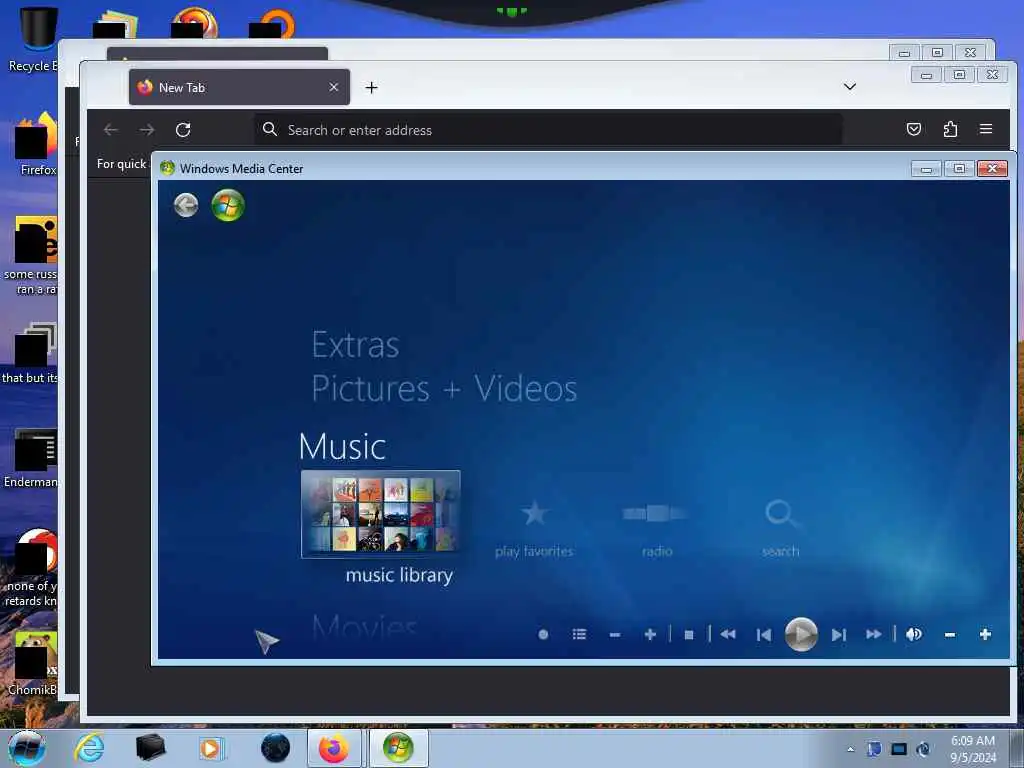Show hidden system tray icons
The height and width of the screenshot is (768, 1024).
click(850, 749)
